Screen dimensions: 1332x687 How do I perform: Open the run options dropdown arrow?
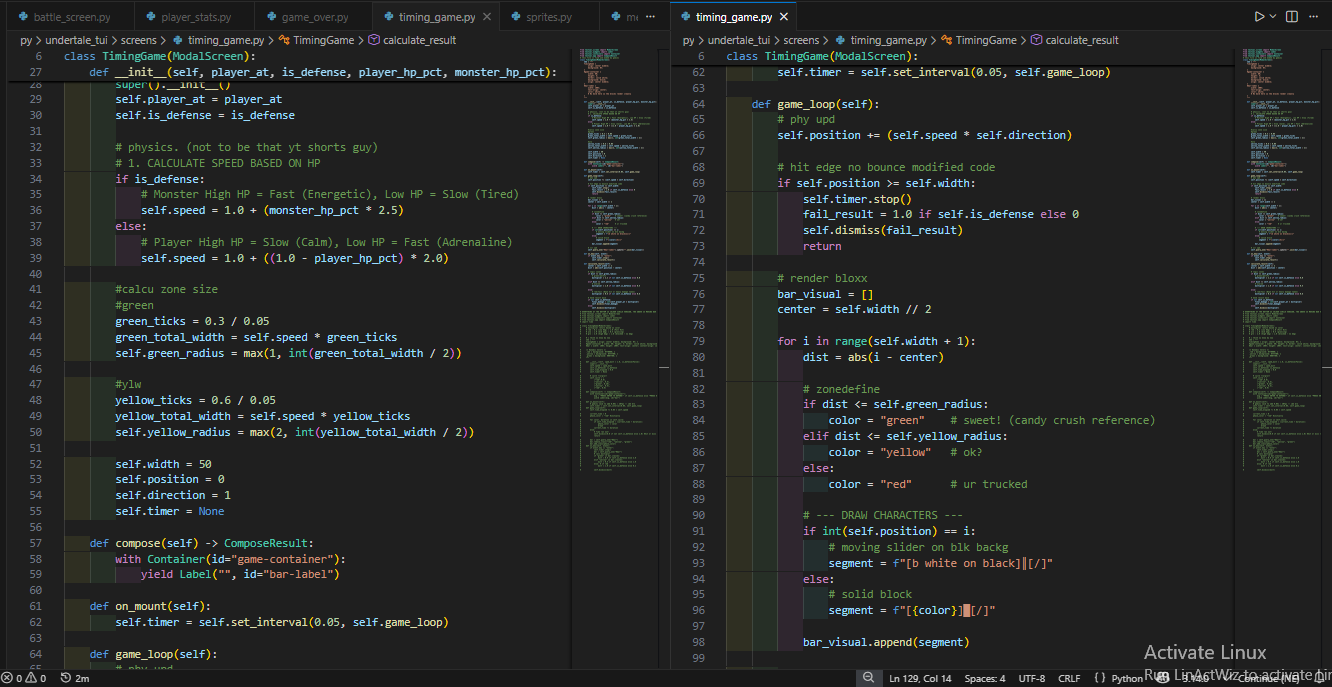(1273, 17)
